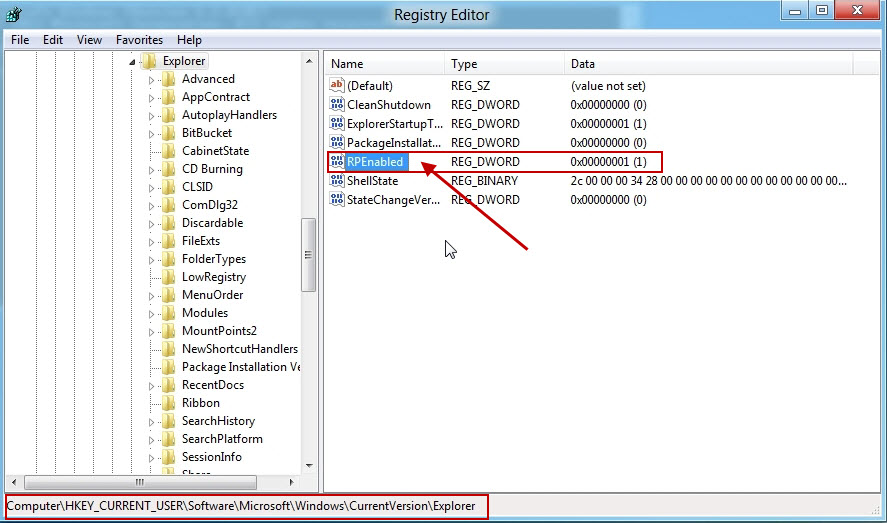Select the Package Installation key

[x=240, y=367]
